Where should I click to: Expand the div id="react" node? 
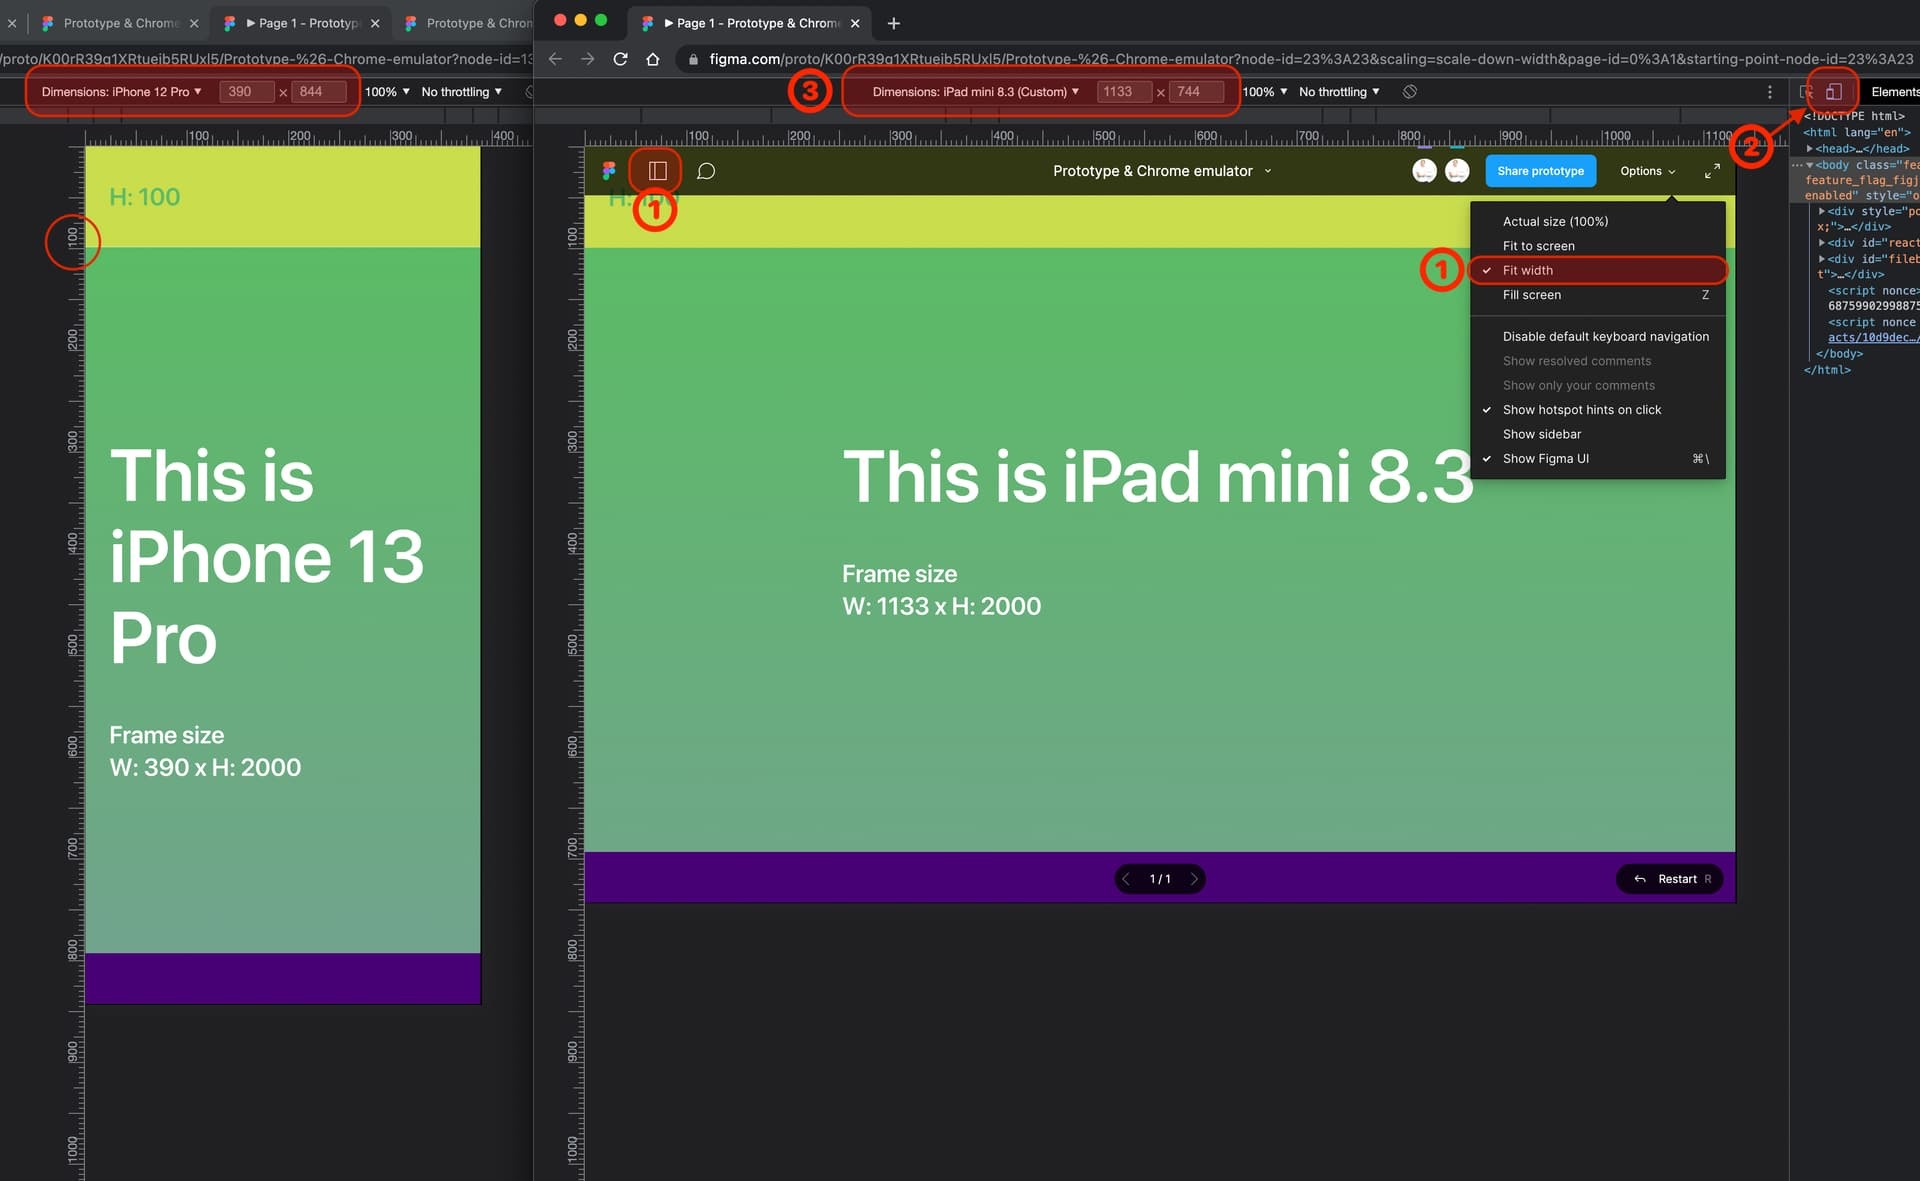1822,243
